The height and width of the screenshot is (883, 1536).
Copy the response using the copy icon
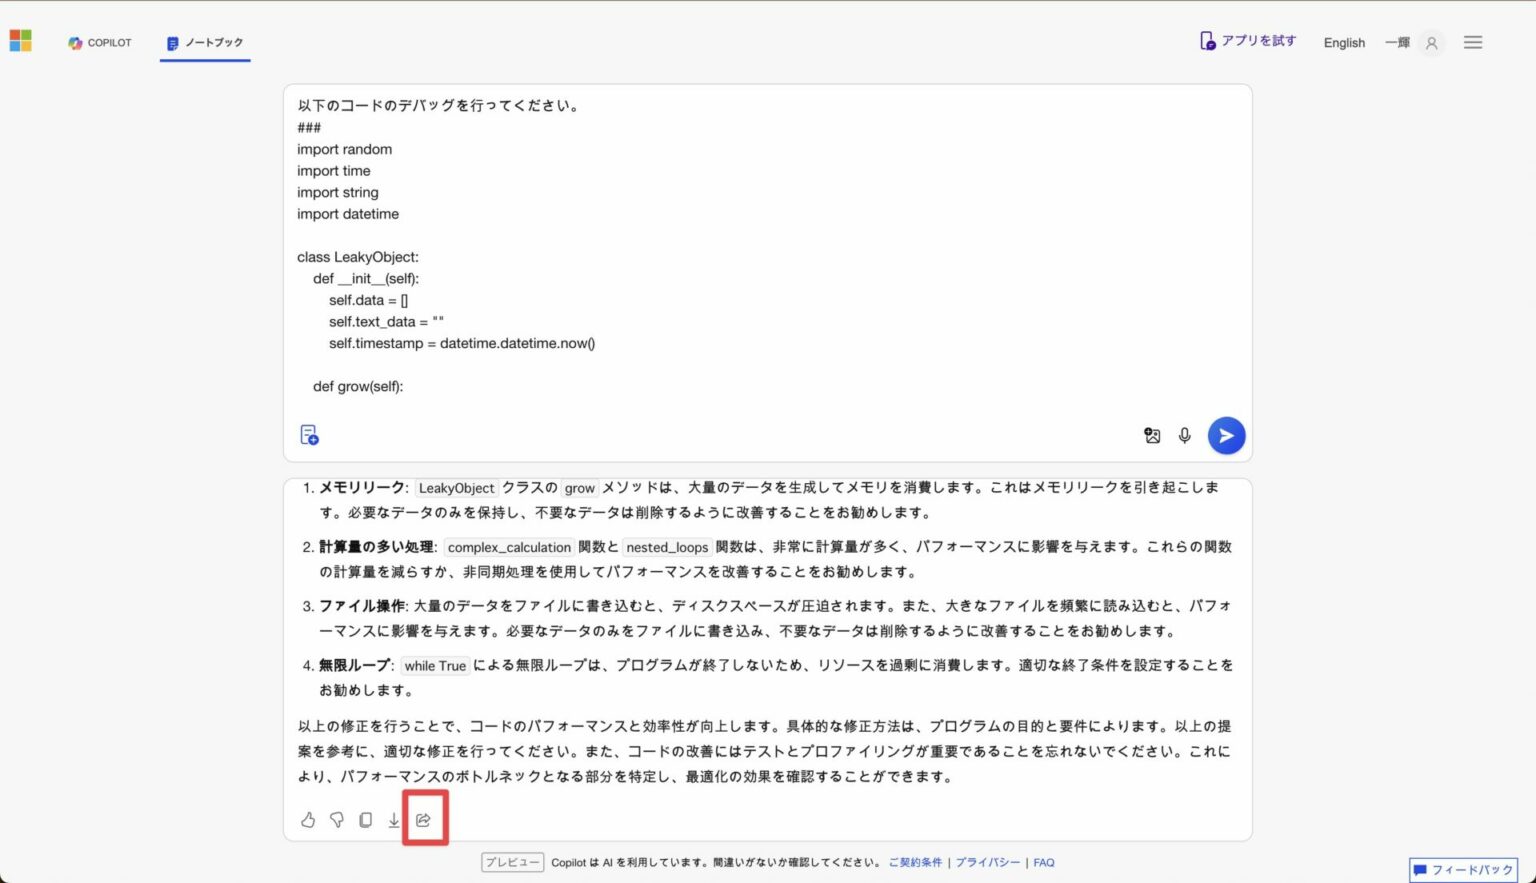364,819
